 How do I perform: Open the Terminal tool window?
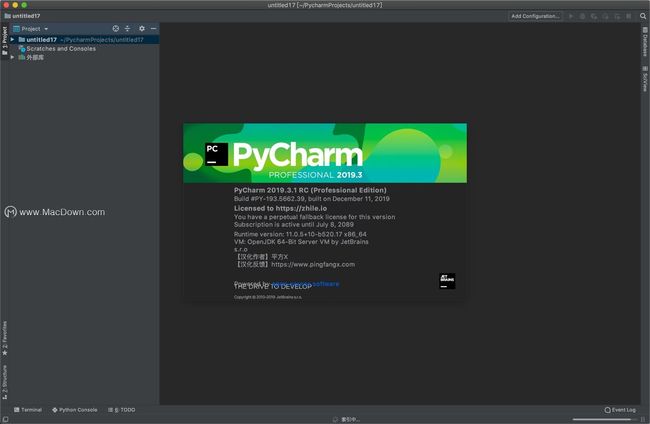click(x=28, y=410)
